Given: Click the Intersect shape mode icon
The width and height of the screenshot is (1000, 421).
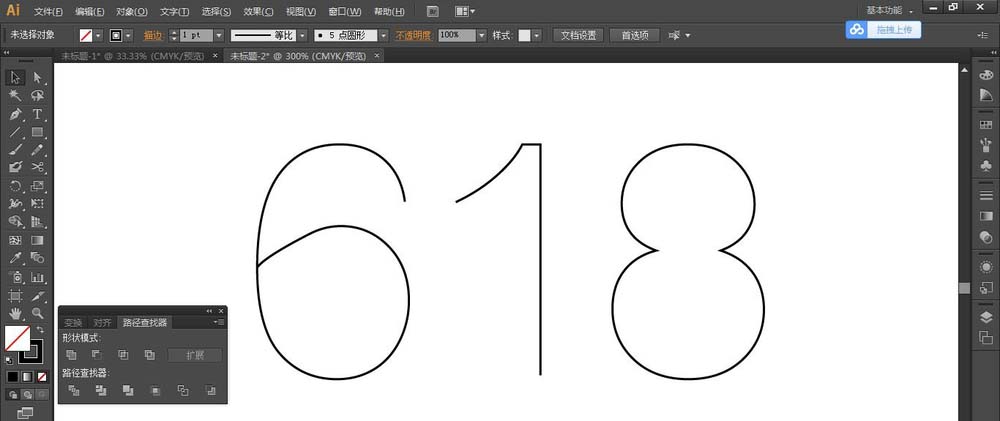Looking at the screenshot, I should (123, 355).
